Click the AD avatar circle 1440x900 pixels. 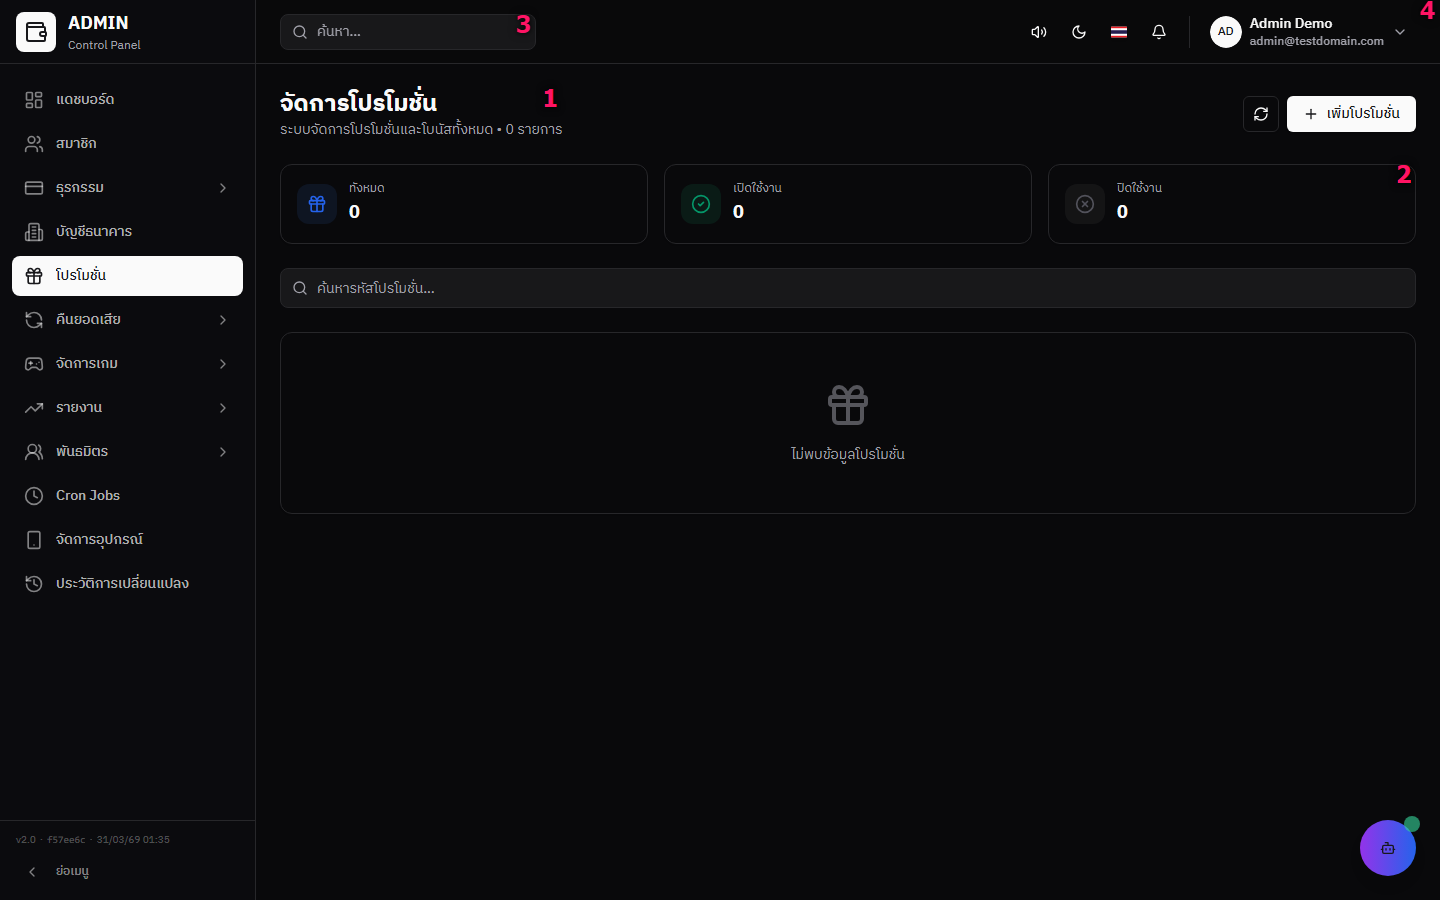(1226, 32)
